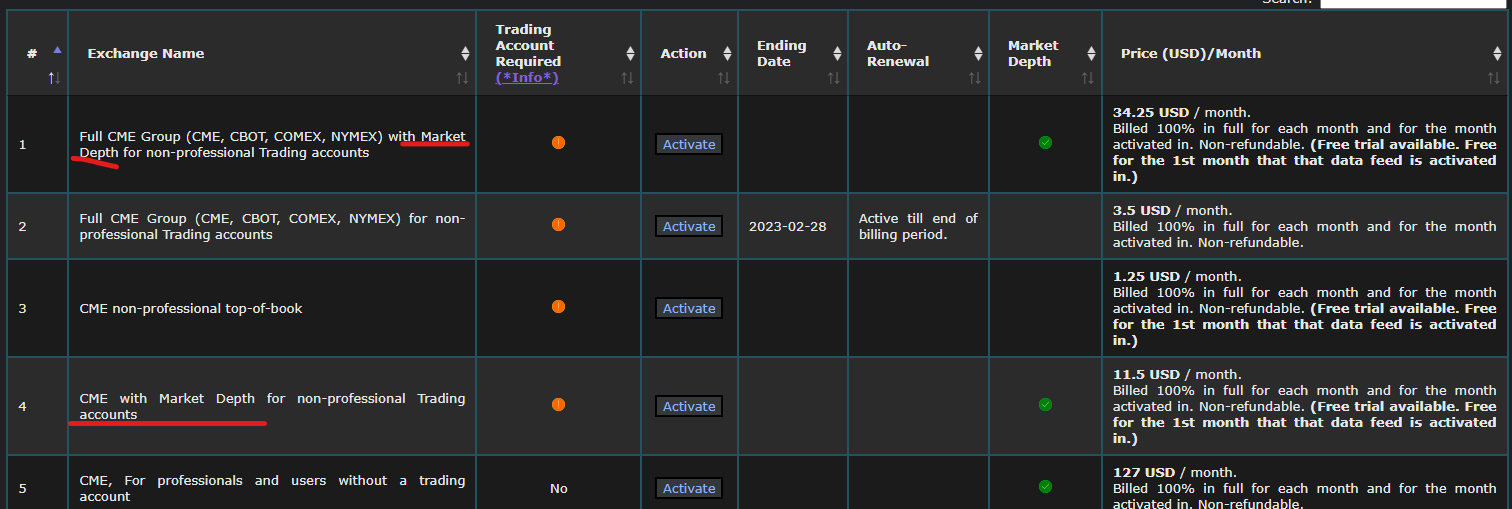Select 'Full CME Group with Market Depth' name

(272, 144)
